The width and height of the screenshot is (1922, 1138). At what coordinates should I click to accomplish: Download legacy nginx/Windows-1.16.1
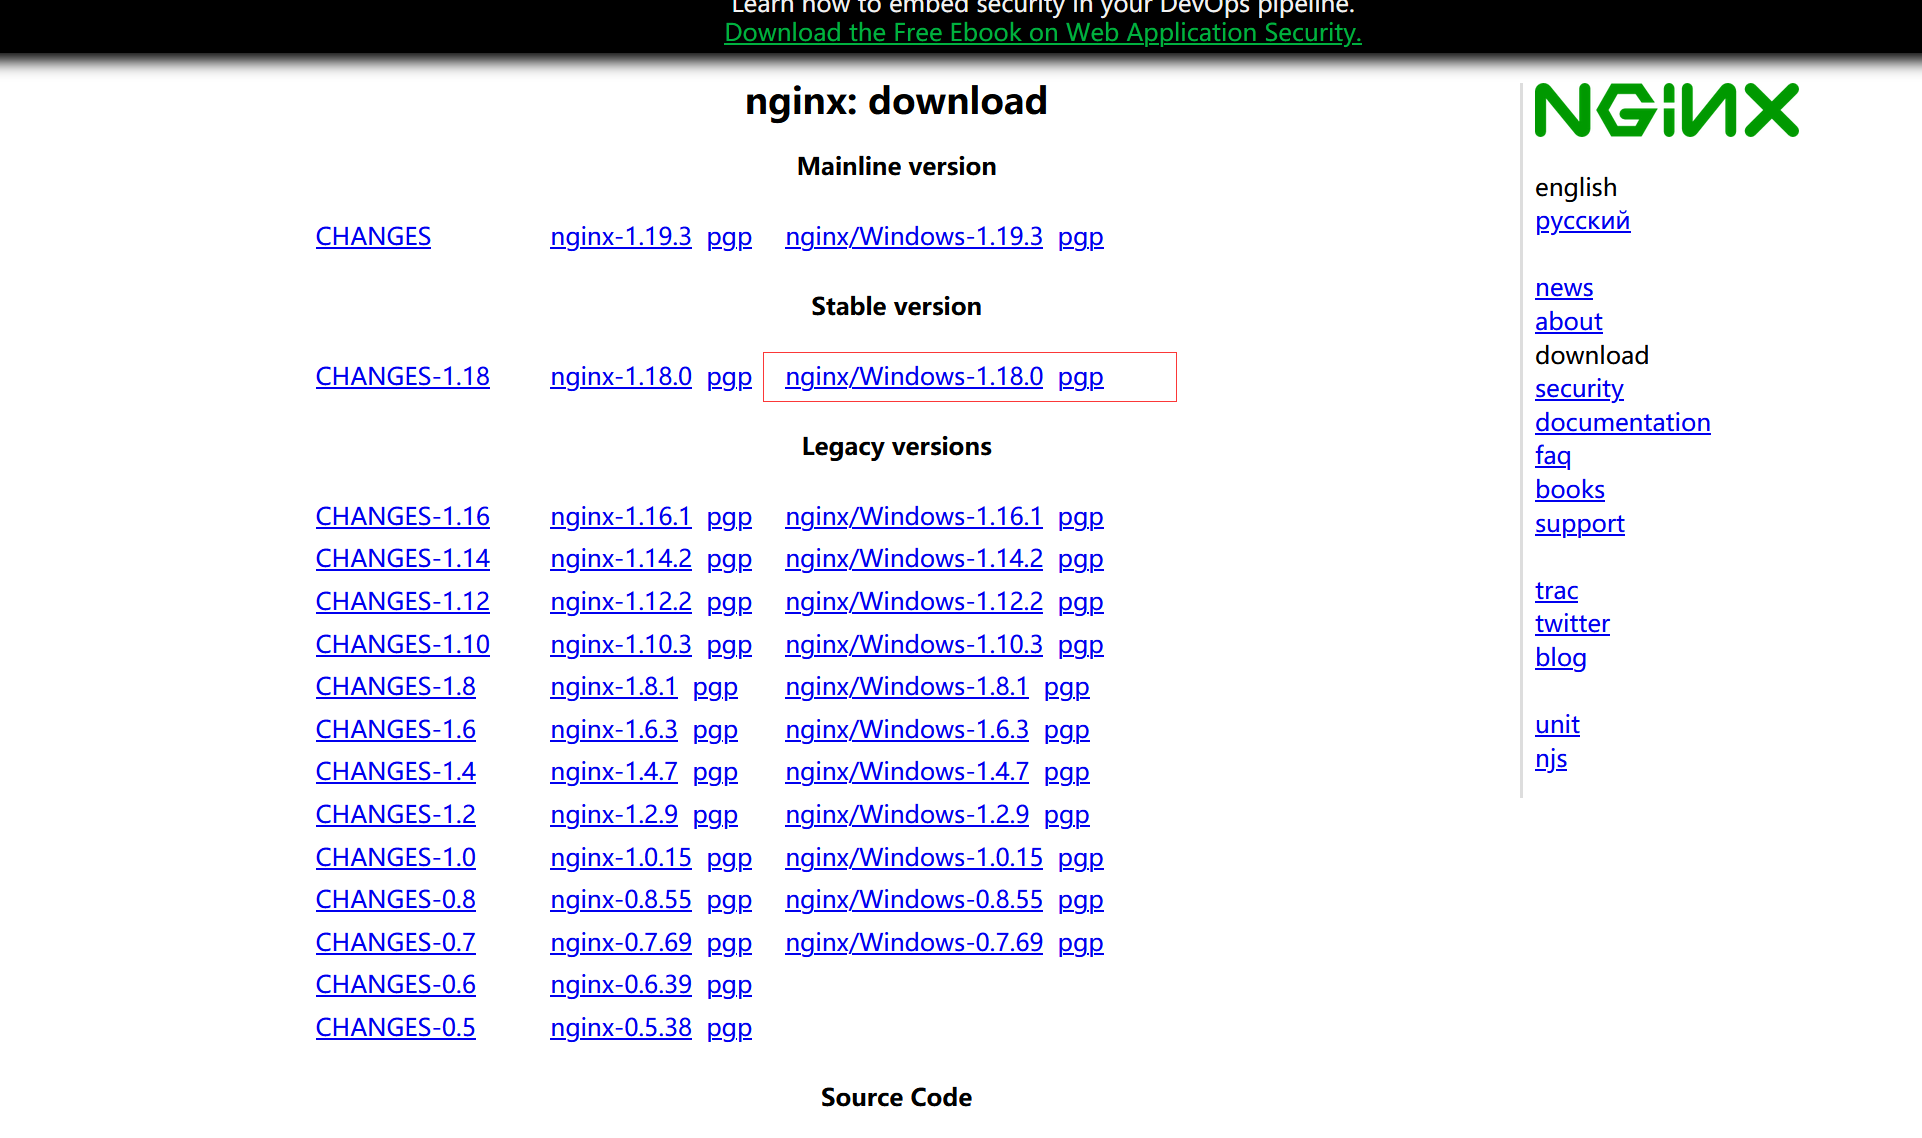(x=913, y=517)
